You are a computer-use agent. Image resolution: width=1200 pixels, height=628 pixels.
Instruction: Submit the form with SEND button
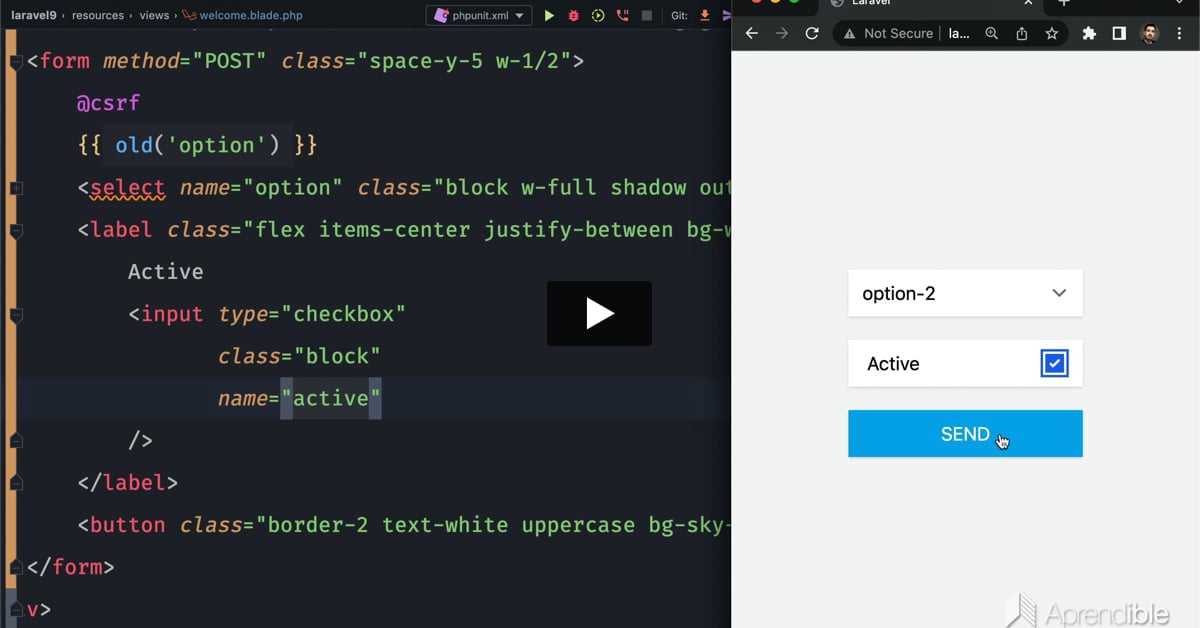tap(965, 434)
